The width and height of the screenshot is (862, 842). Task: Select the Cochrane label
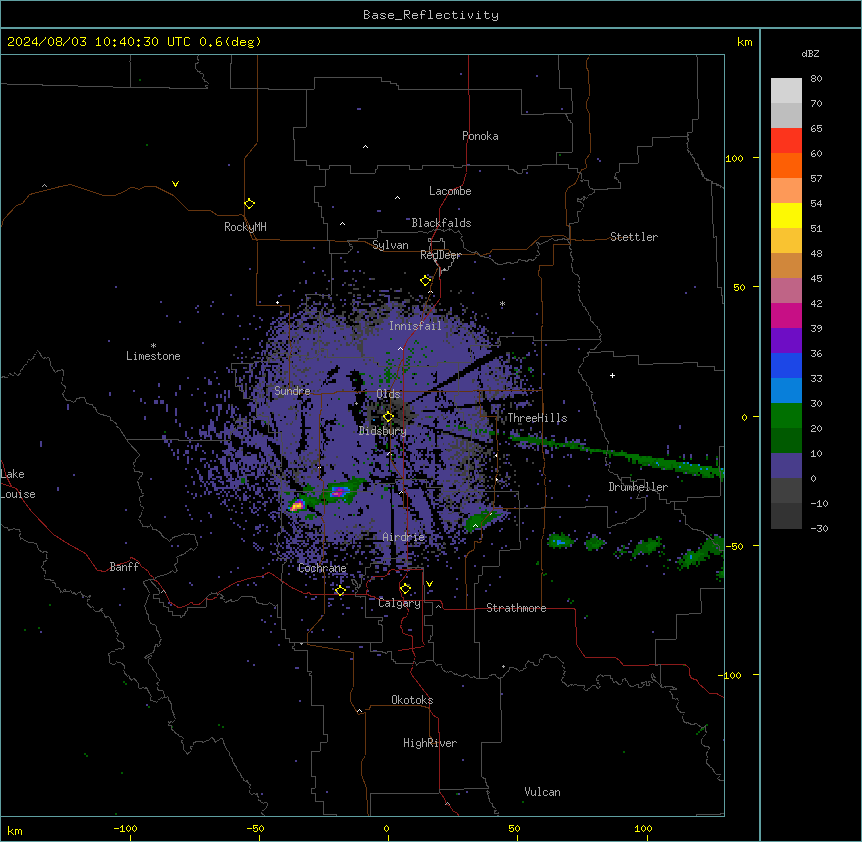click(x=322, y=568)
